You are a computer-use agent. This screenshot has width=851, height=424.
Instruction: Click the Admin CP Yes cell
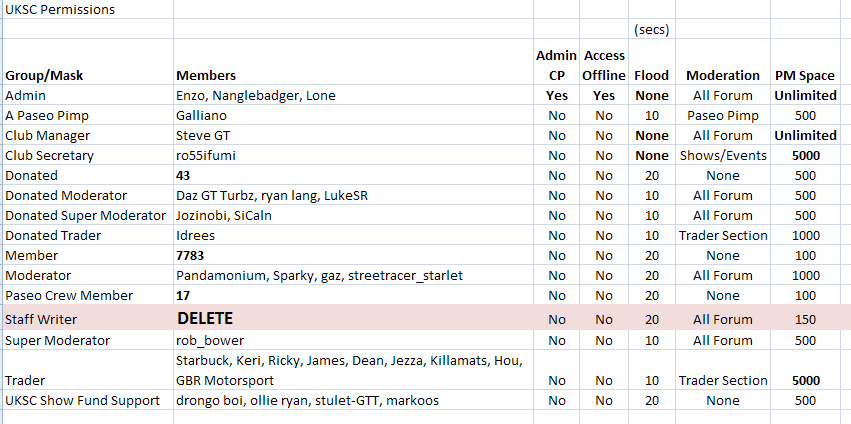(557, 96)
